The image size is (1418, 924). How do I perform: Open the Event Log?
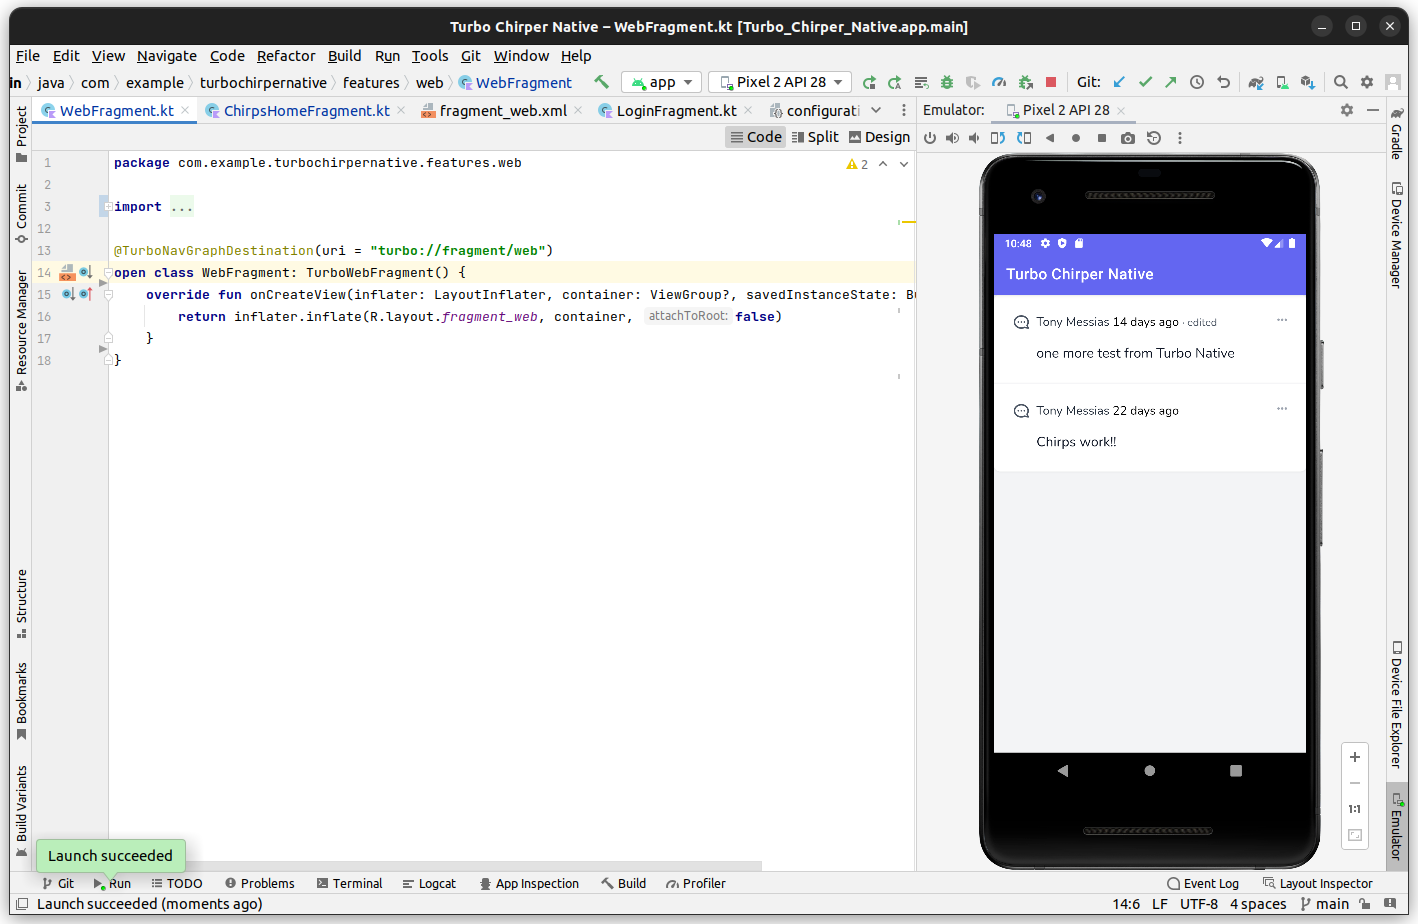point(1203,884)
